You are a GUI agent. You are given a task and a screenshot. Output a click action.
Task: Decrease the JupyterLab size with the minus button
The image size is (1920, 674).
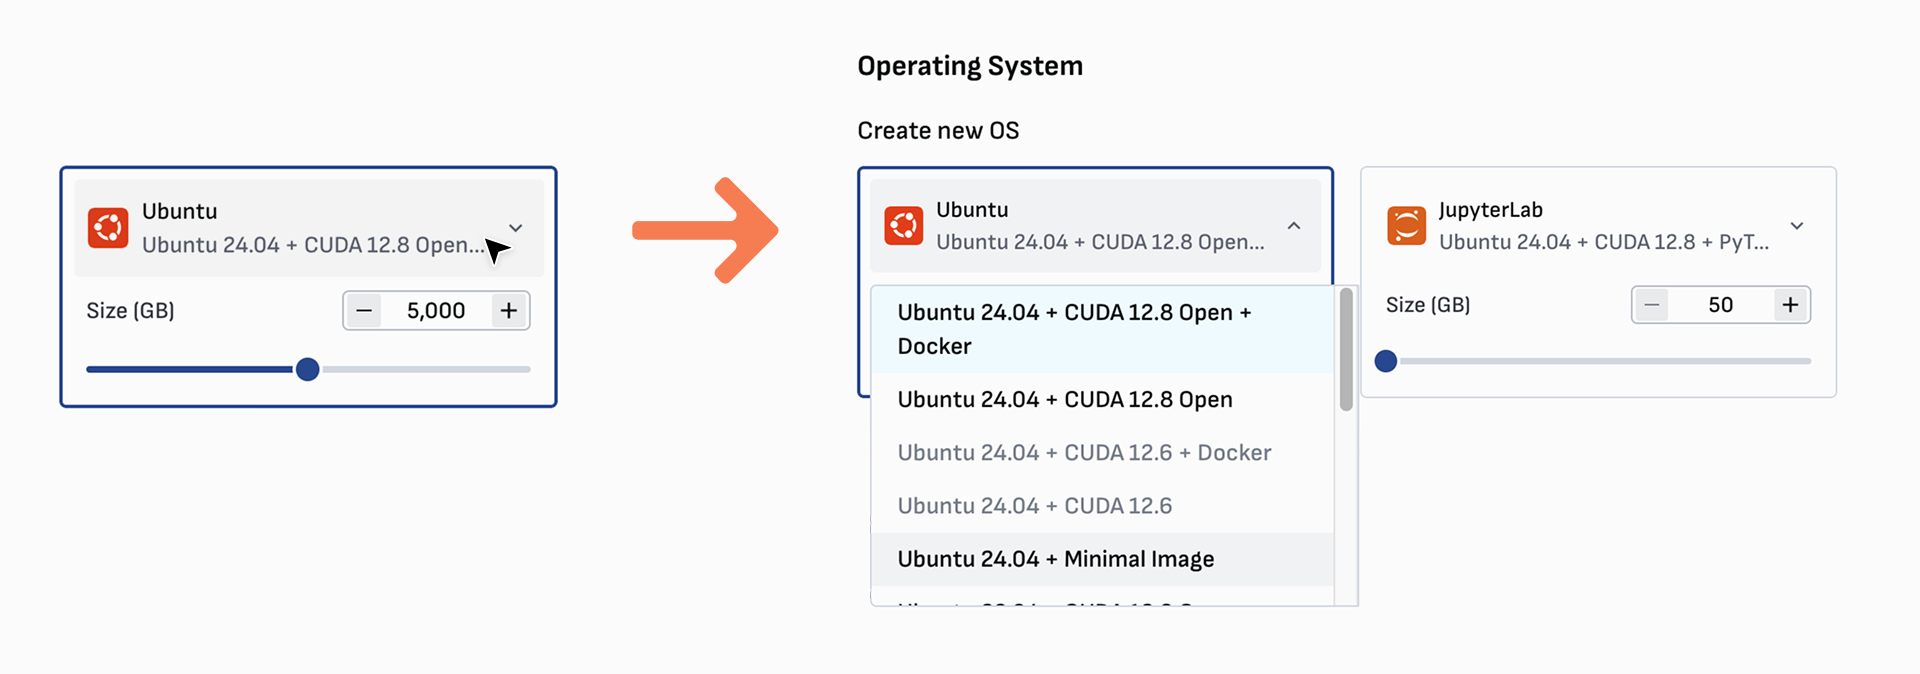point(1652,305)
